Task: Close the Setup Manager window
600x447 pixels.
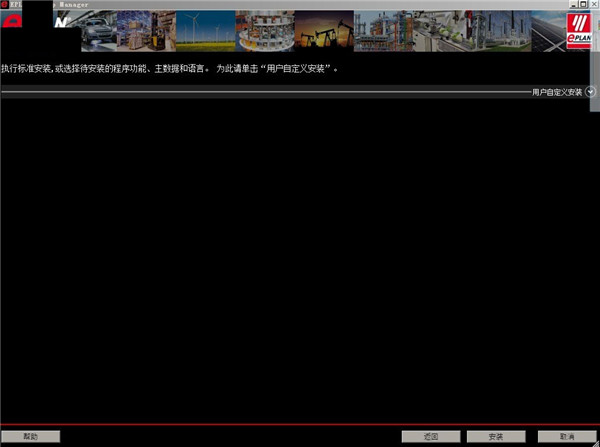Action: 593,5
